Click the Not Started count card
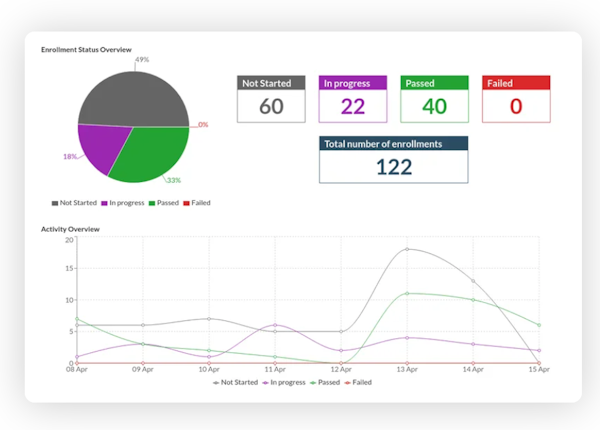The image size is (600, 430). 271,99
